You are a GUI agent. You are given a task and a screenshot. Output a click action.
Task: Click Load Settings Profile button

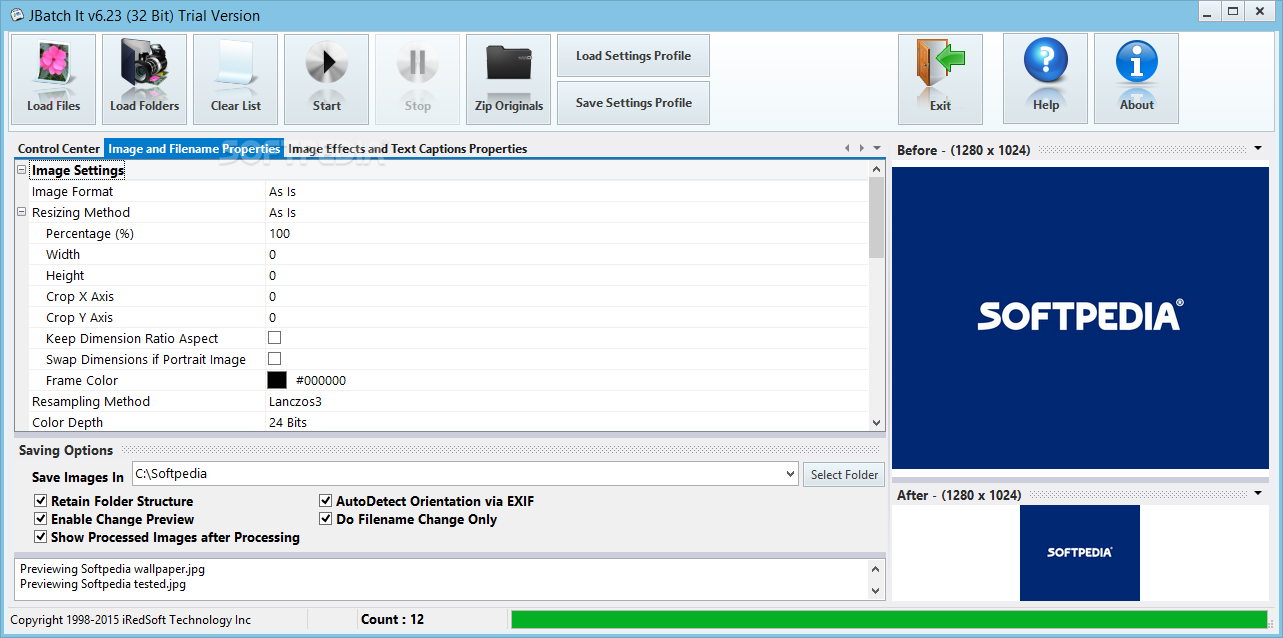point(633,56)
